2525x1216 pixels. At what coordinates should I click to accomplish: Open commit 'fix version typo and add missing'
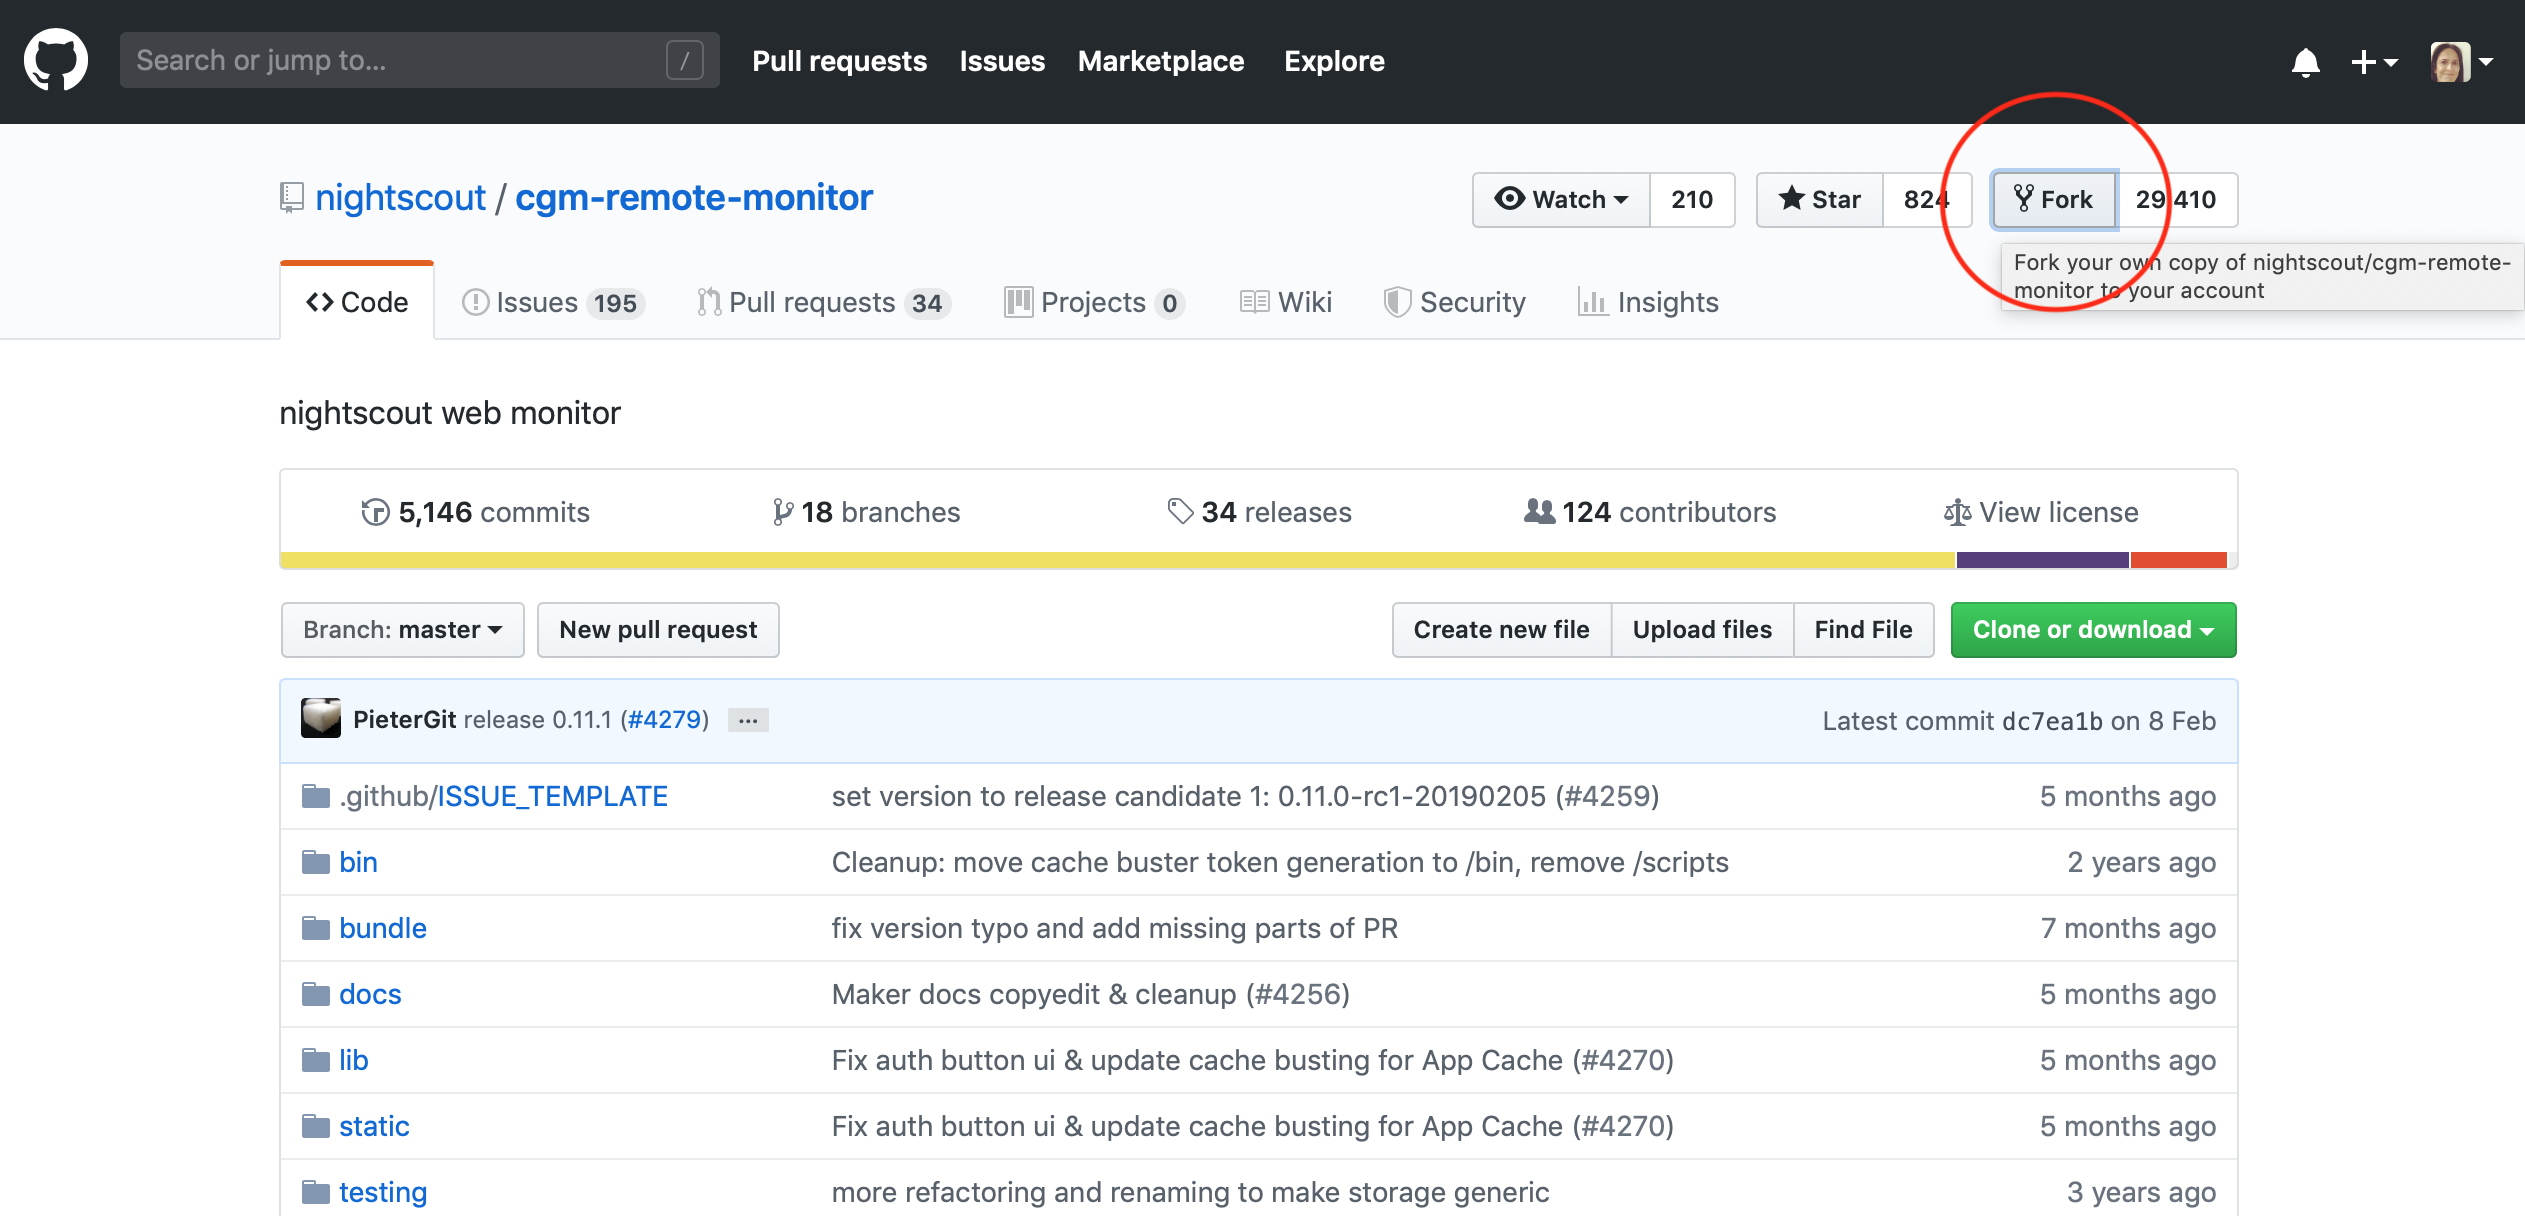pyautogui.click(x=1114, y=928)
